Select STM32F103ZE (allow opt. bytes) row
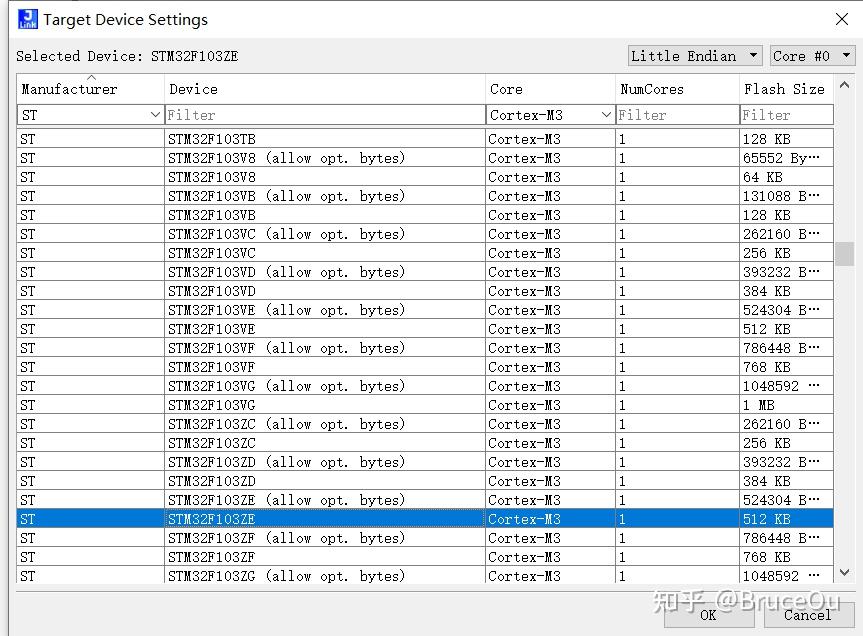 click(425, 500)
